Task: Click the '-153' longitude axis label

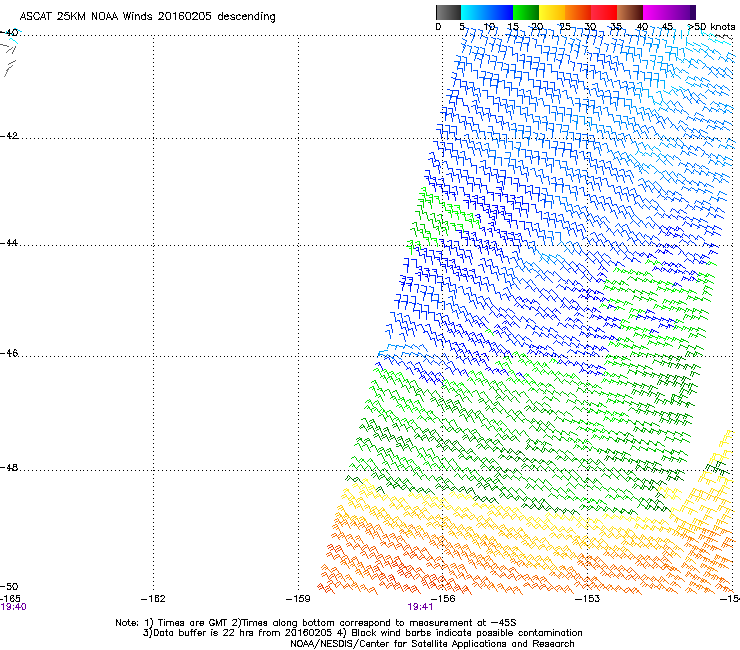Action: point(588,599)
